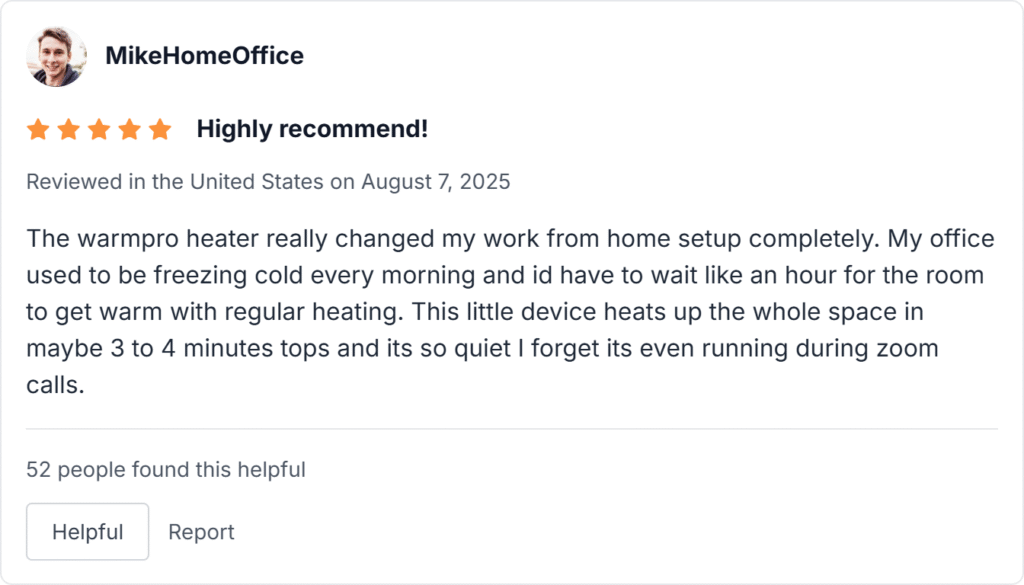
Task: Select the fourth orange star icon
Action: pyautogui.click(x=130, y=129)
